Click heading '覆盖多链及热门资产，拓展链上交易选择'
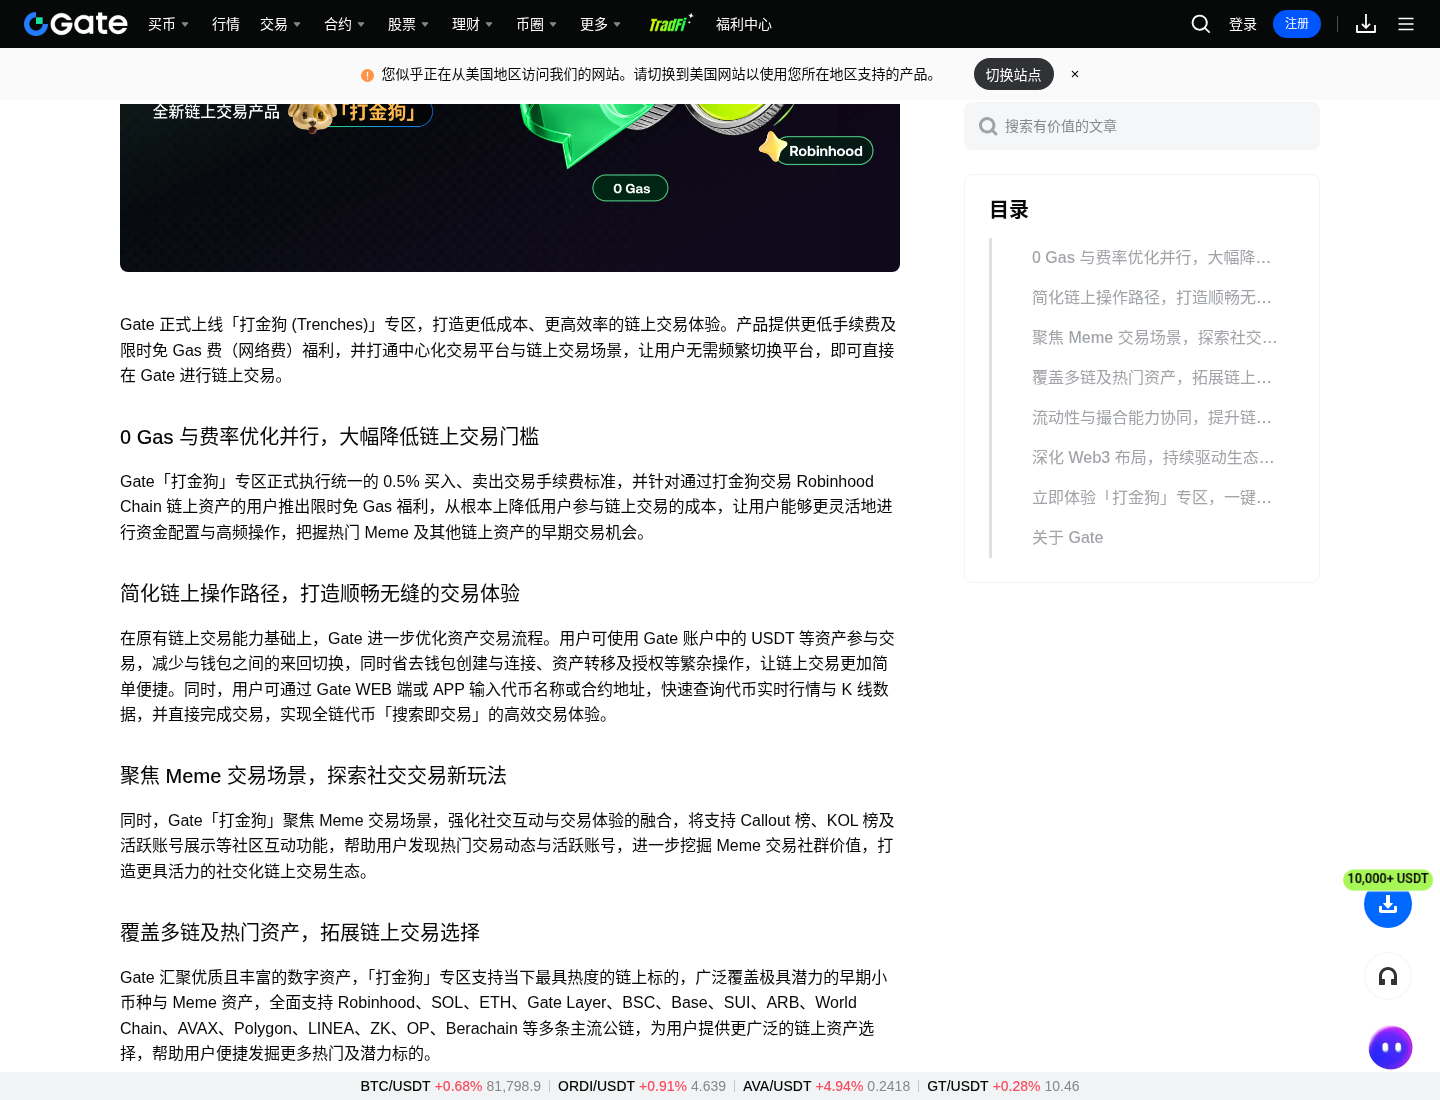This screenshot has width=1440, height=1100. pos(300,932)
